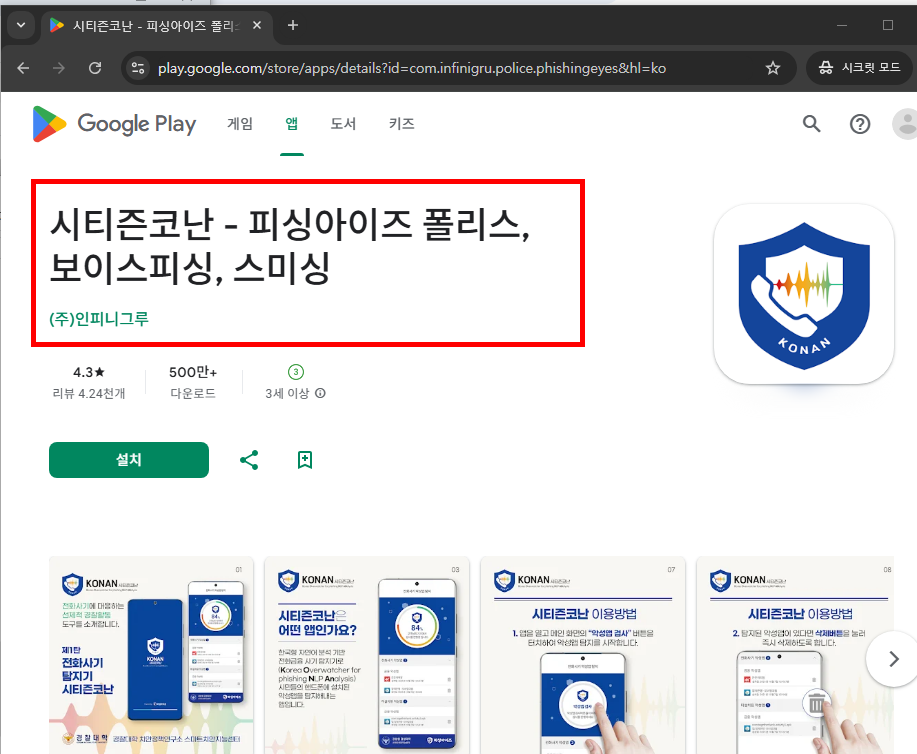Open the 키즈 section

[x=401, y=123]
